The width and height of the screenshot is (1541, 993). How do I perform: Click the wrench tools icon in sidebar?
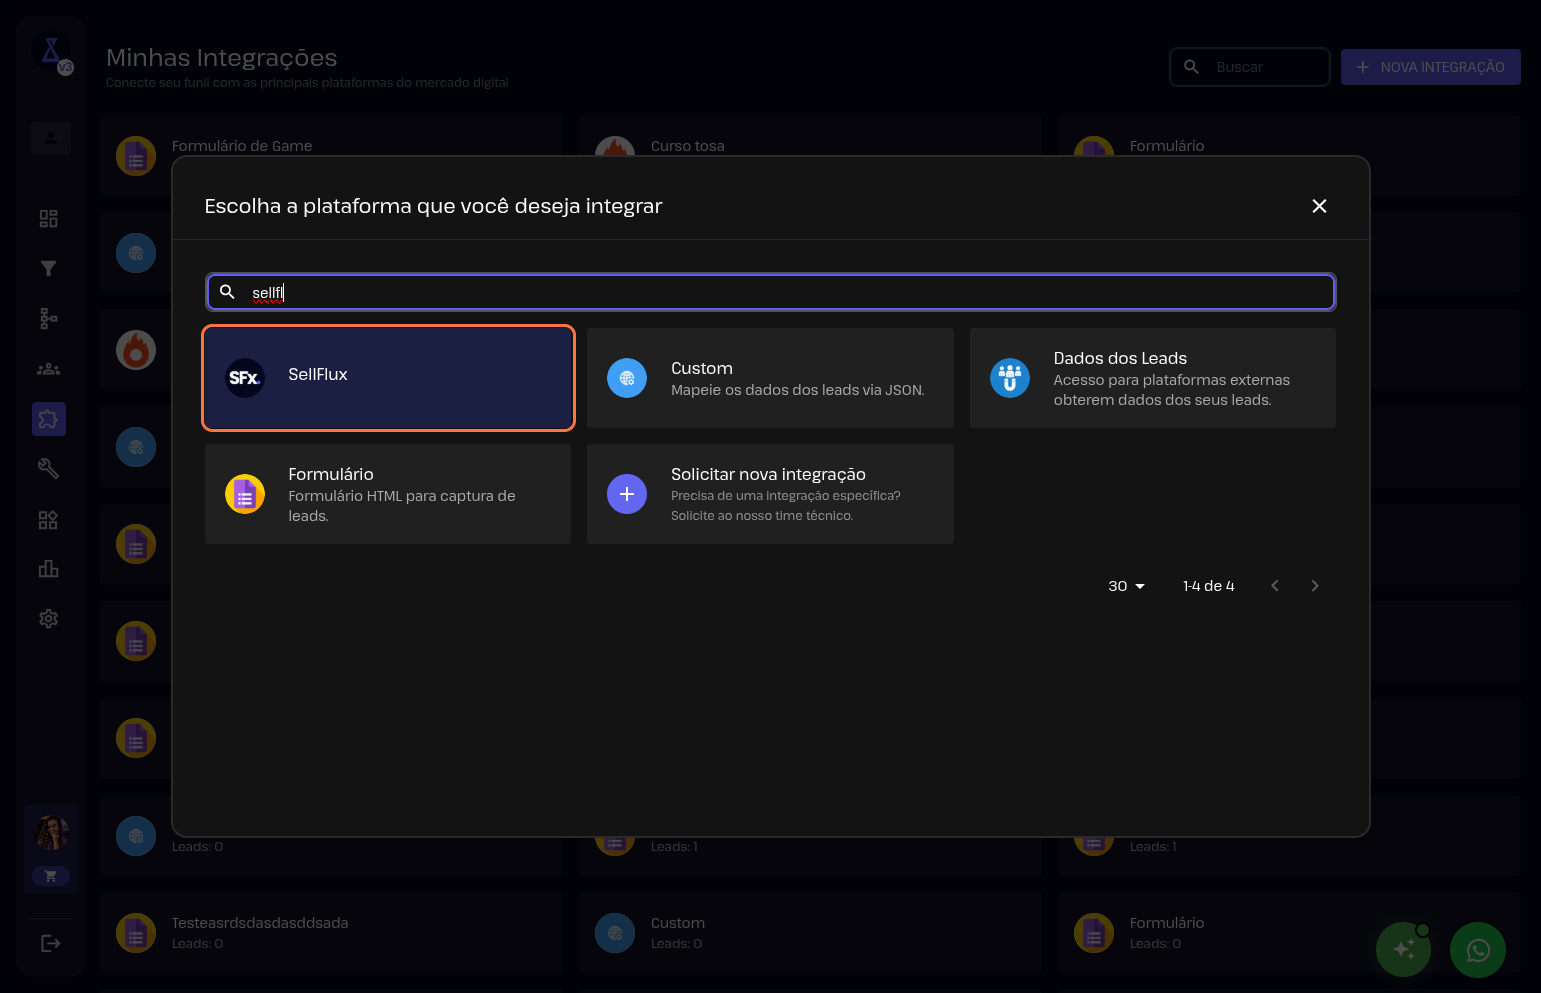[48, 468]
